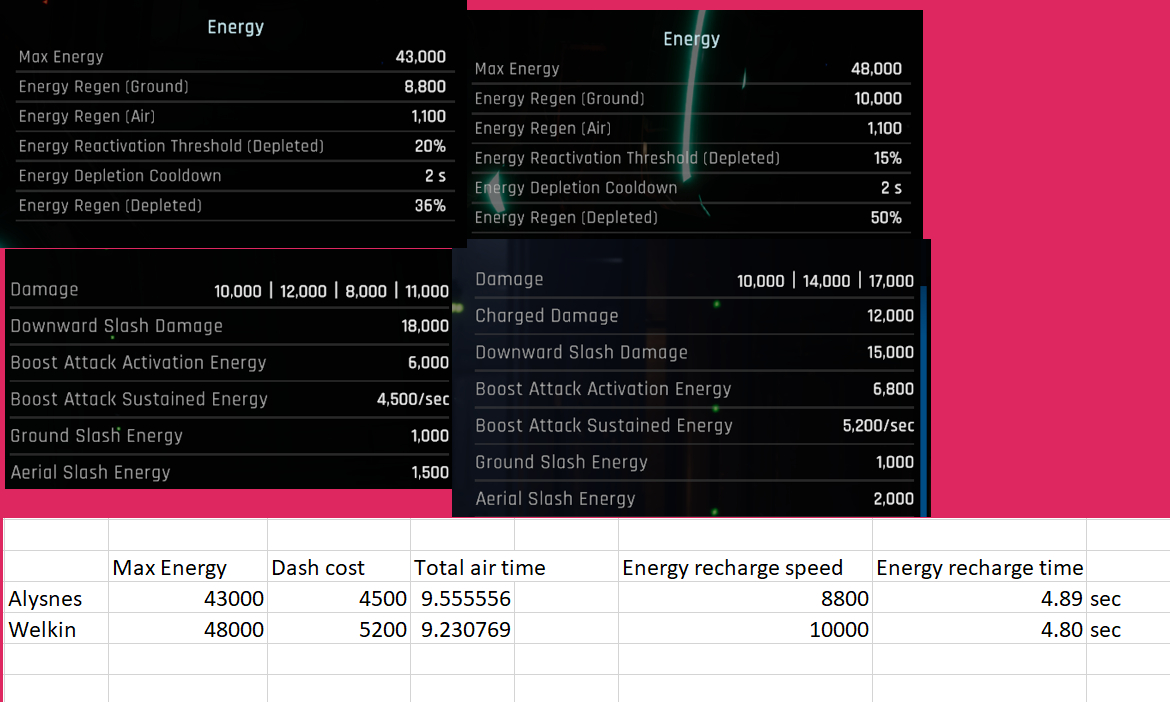Select the 20% Energy Reactivation Threshold value
Screen dimensions: 1170x702
coord(430,146)
